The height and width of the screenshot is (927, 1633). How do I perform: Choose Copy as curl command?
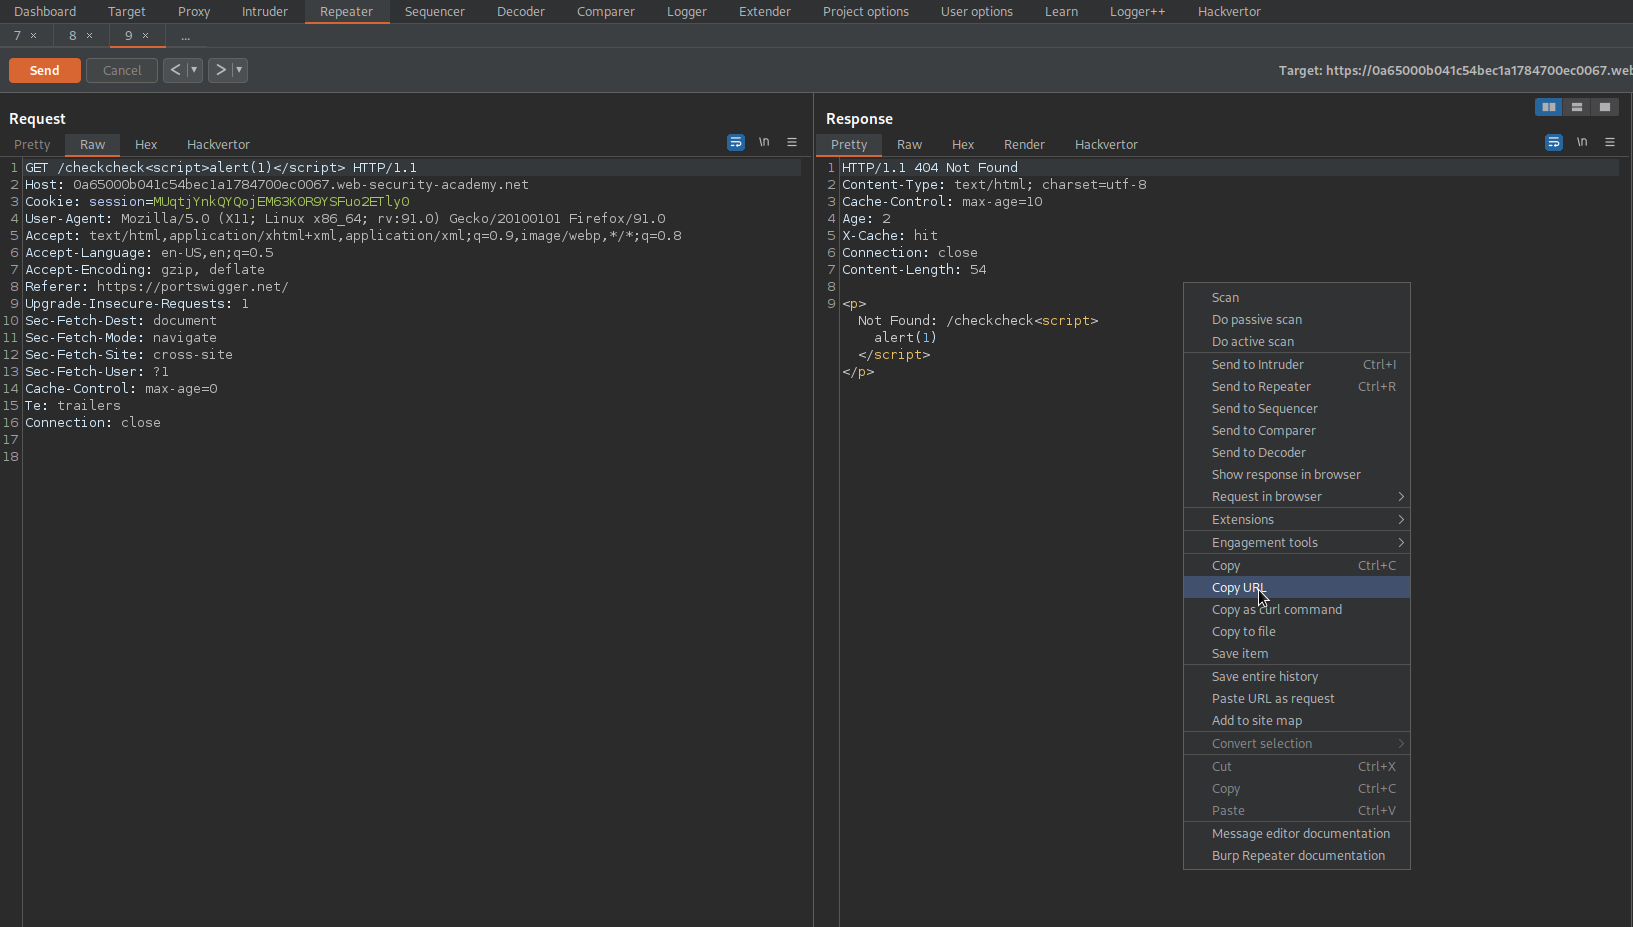[x=1297, y=610]
